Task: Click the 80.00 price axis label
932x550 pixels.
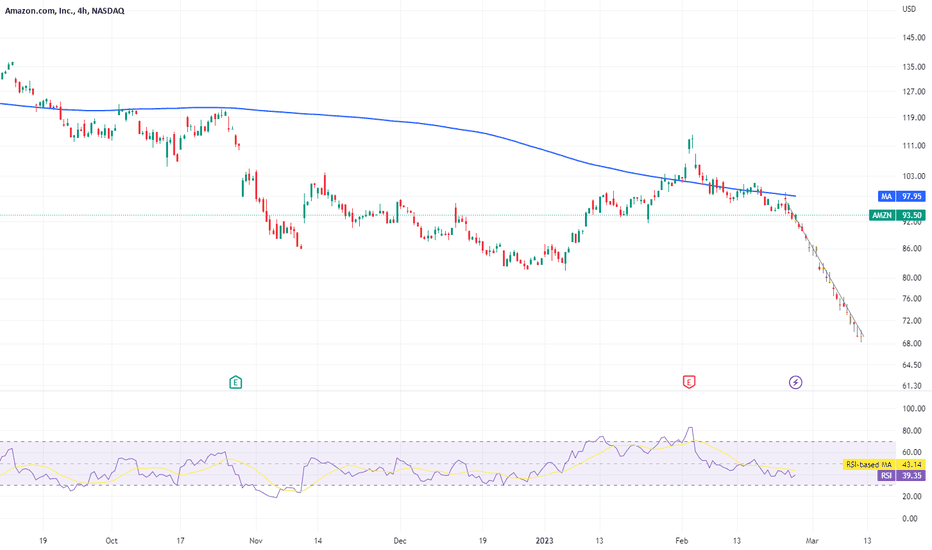Action: tap(912, 278)
